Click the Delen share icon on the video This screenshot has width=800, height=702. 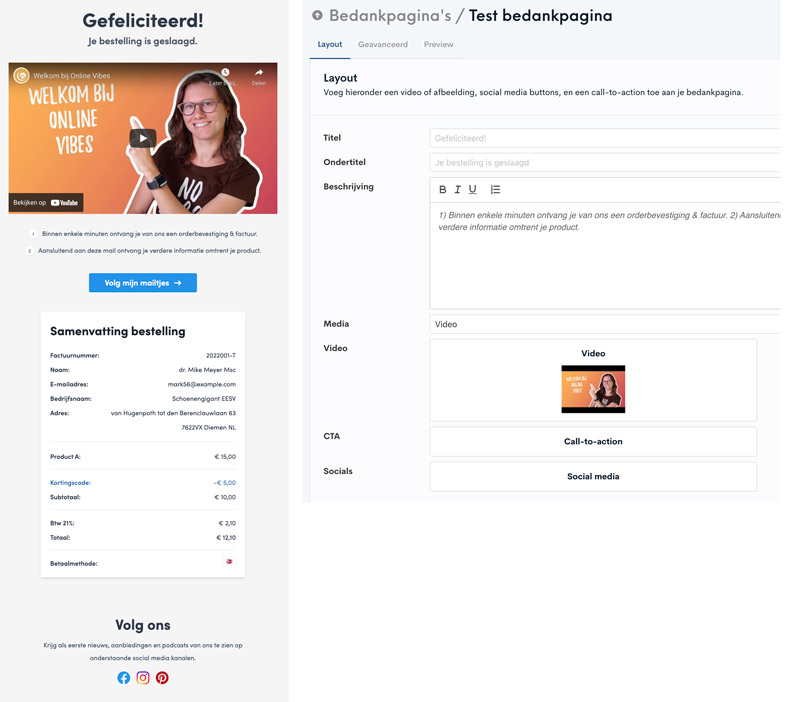(x=261, y=70)
